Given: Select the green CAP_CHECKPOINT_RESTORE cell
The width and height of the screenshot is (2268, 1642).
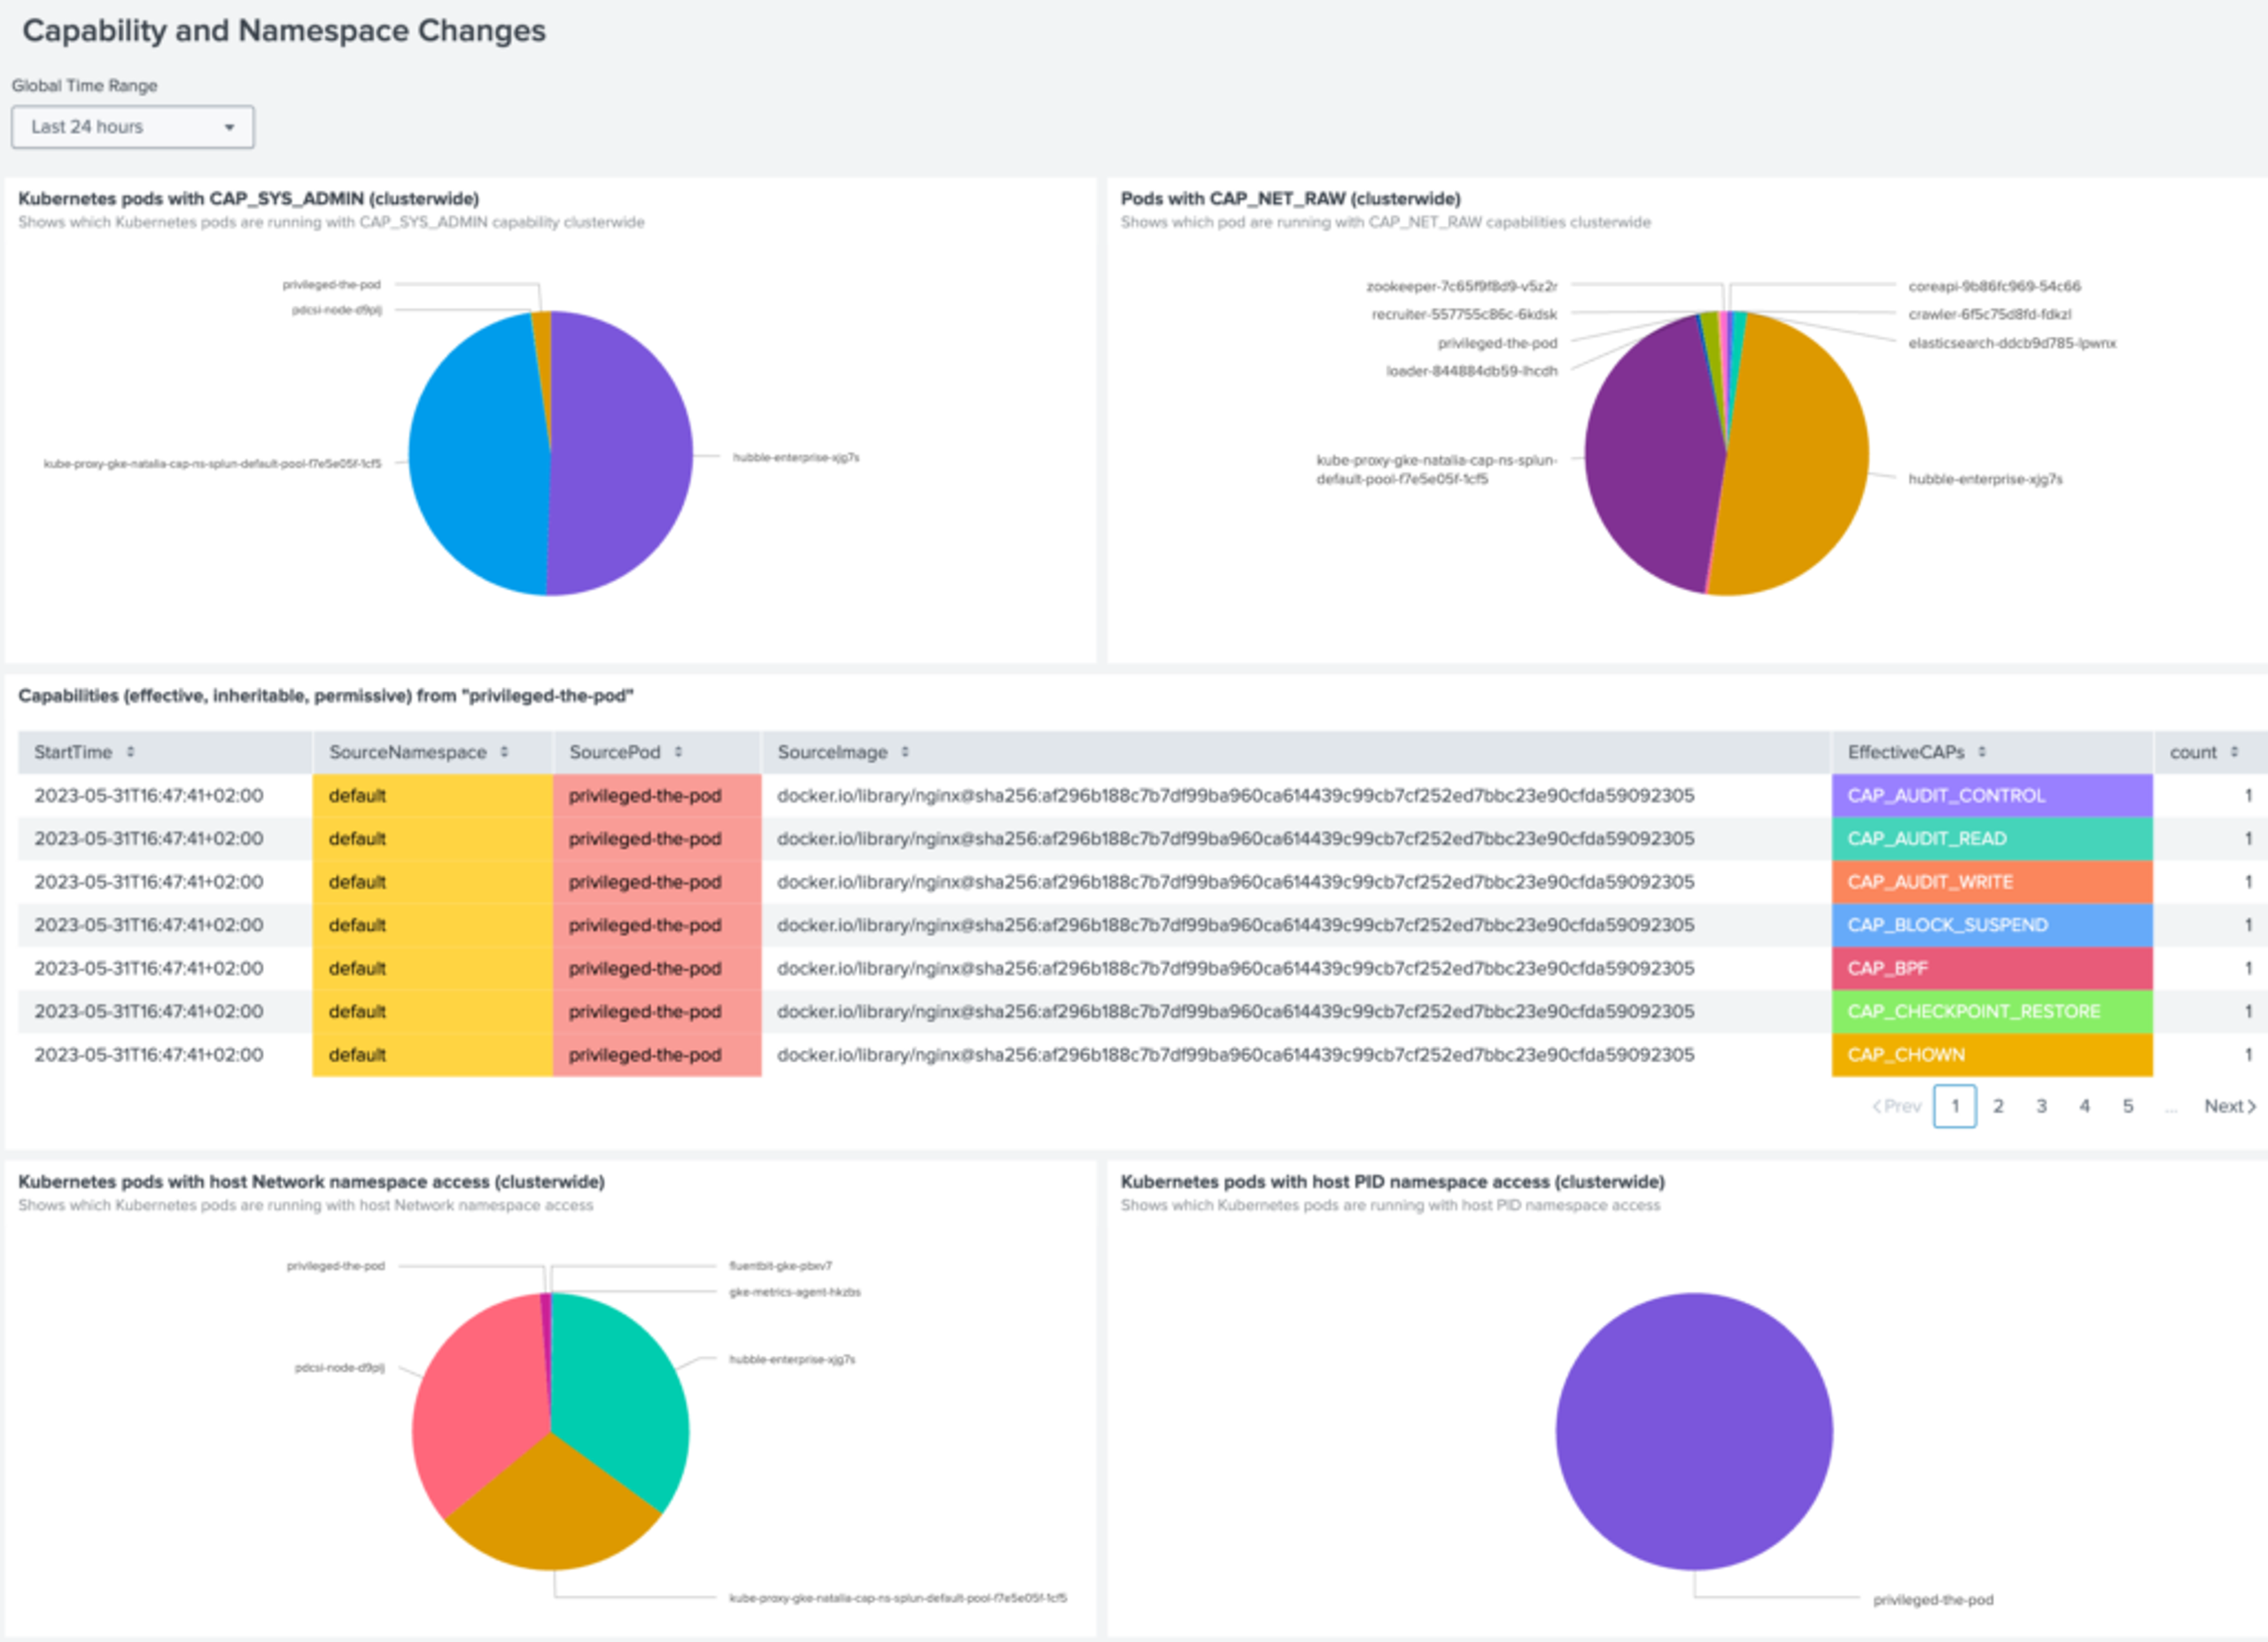Looking at the screenshot, I should pos(1990,1012).
